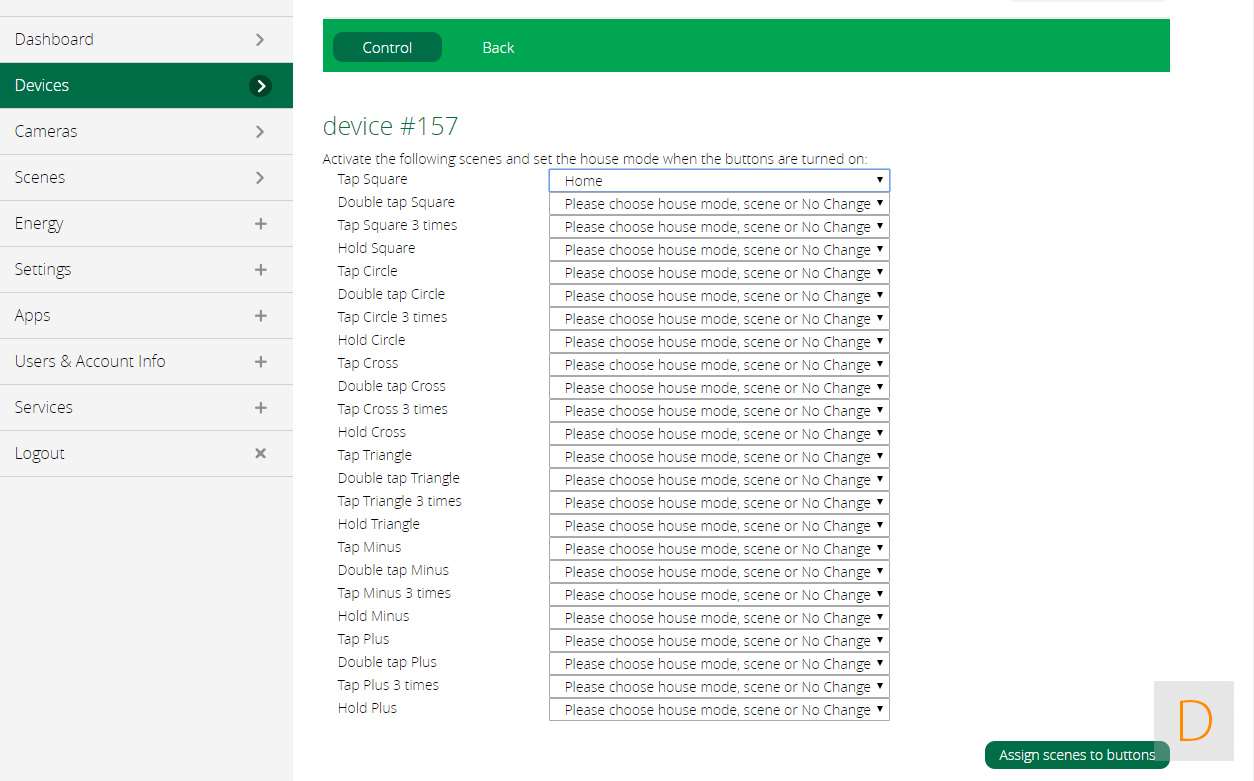
Task: Click the Back button
Action: (x=498, y=48)
